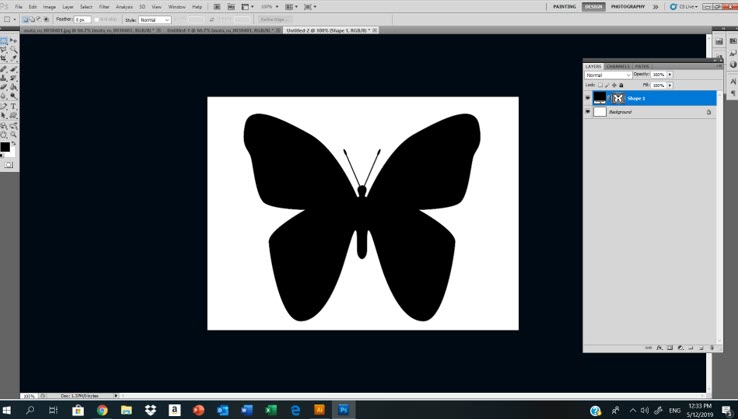This screenshot has width=738, height=419.
Task: Select the Spot Healing Brush tool
Action: point(4,69)
